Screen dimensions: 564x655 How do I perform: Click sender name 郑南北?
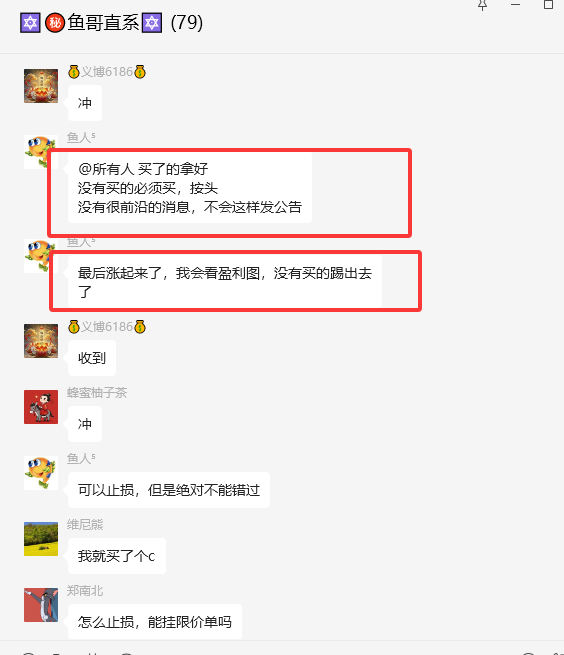85,591
